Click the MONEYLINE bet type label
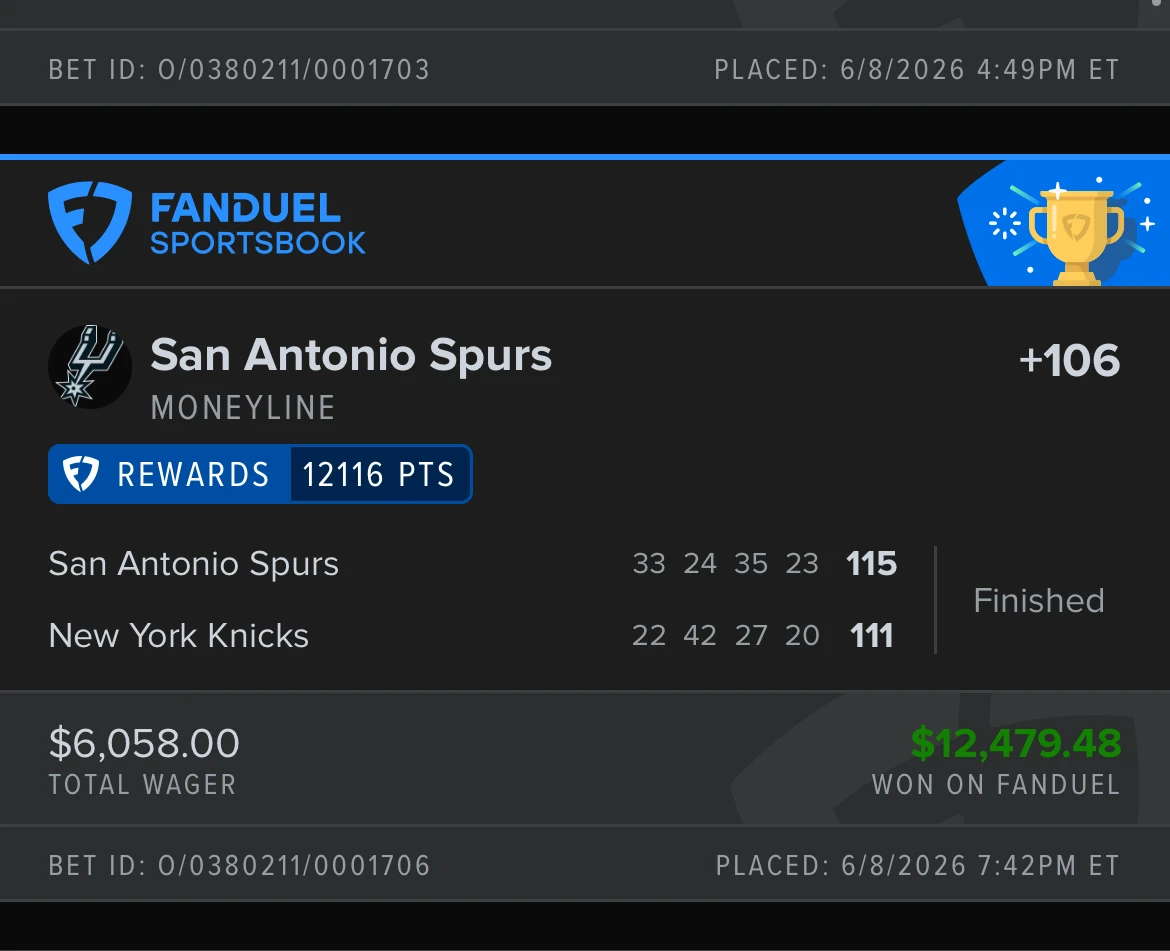1170x951 pixels. click(243, 407)
